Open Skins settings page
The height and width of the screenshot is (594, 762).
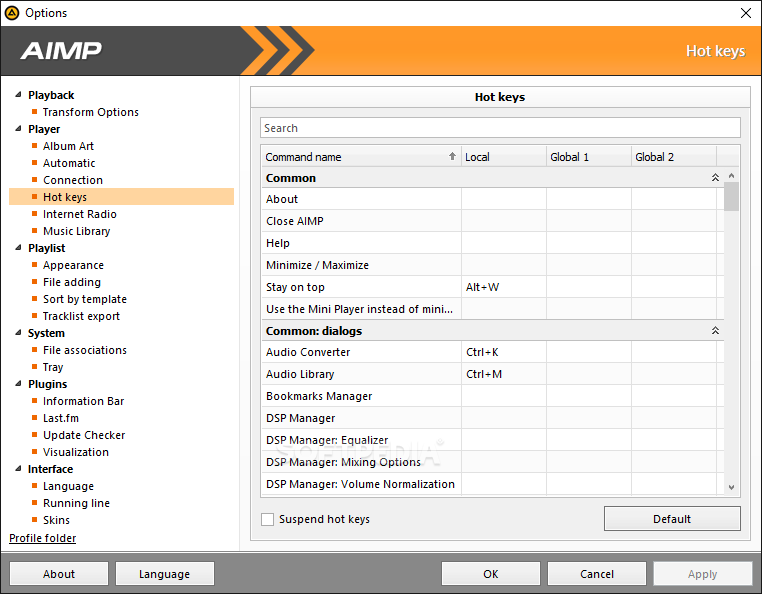coord(56,520)
